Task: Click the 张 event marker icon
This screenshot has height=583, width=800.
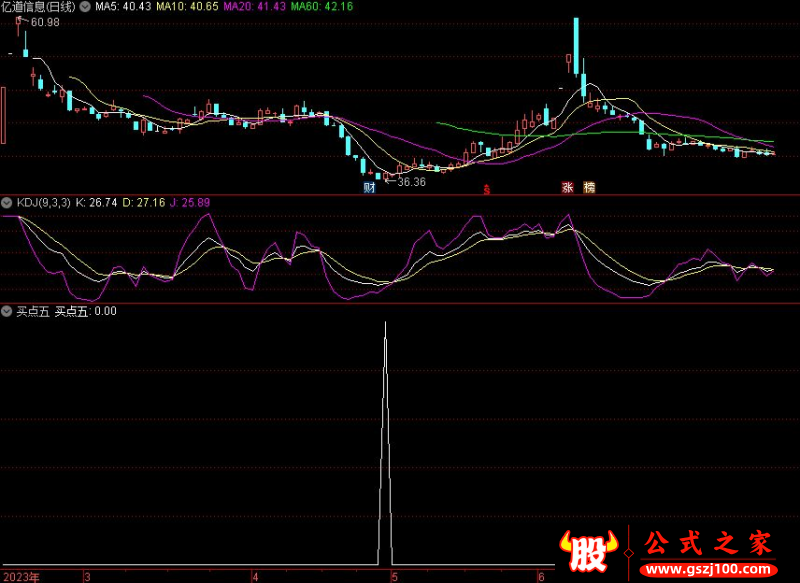Action: point(567,187)
